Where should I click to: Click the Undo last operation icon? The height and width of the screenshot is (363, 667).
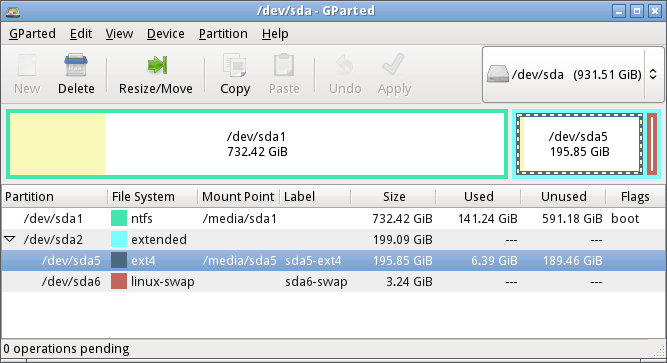(345, 66)
